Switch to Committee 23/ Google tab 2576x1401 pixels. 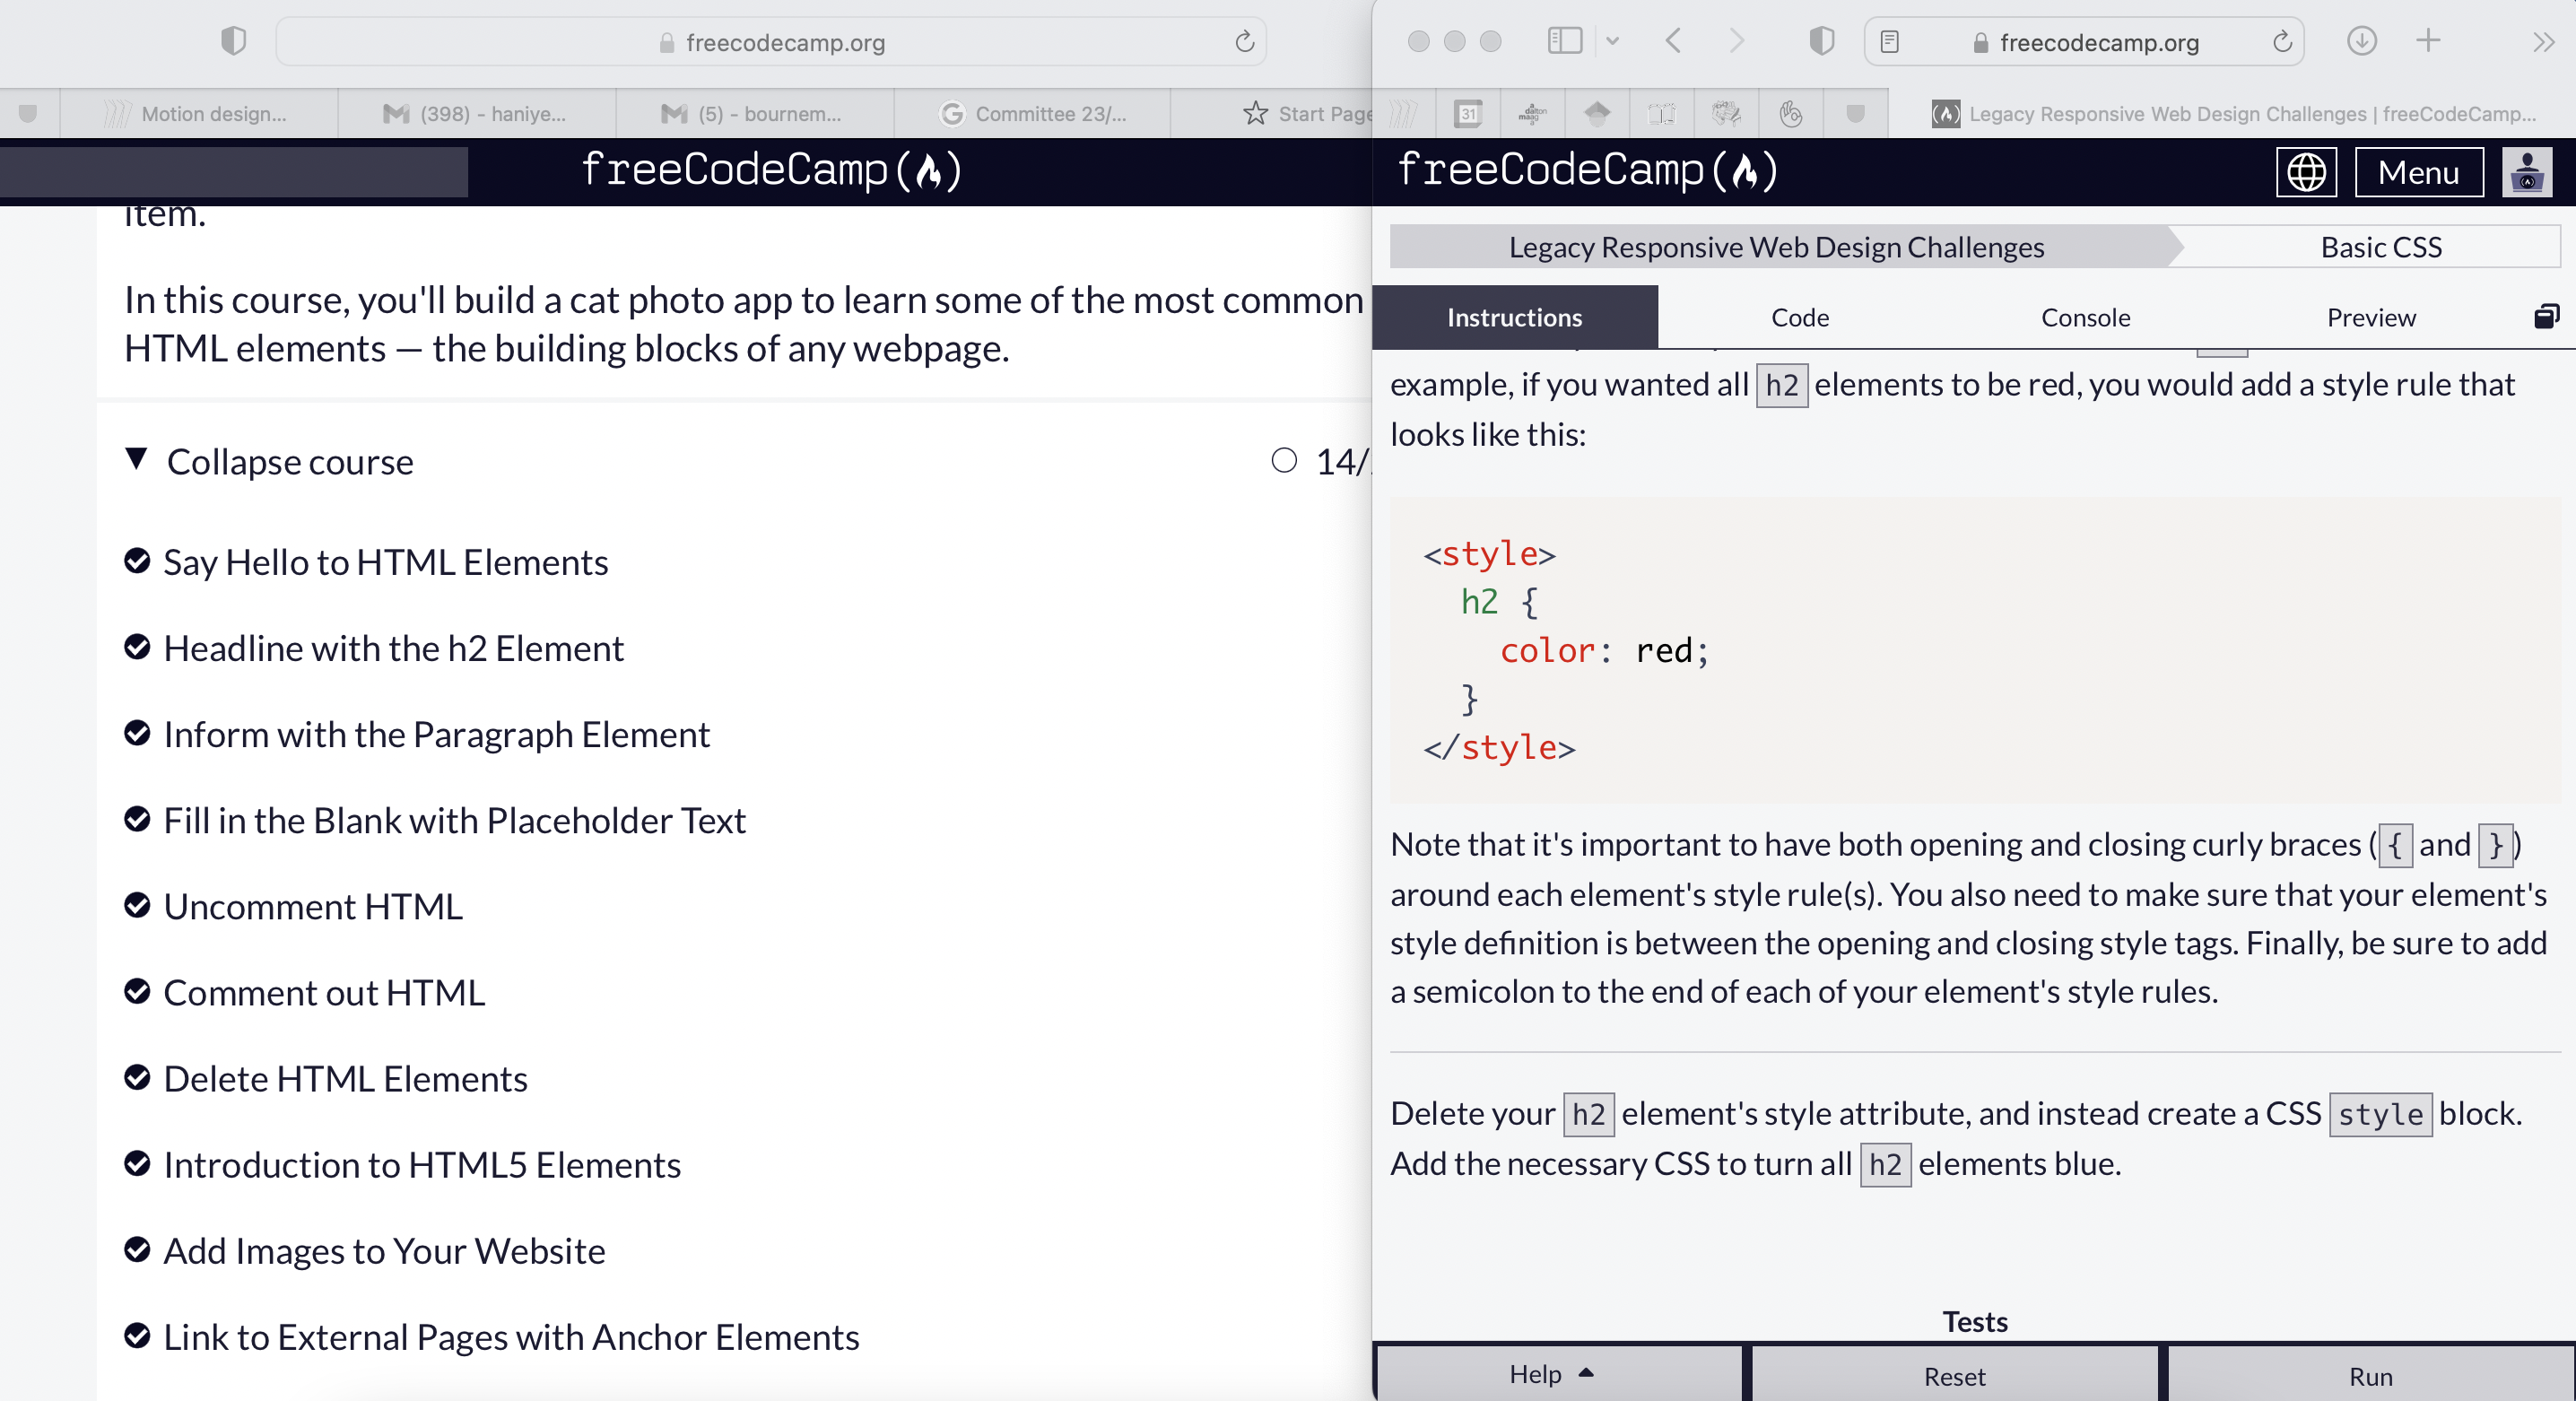coord(1032,114)
